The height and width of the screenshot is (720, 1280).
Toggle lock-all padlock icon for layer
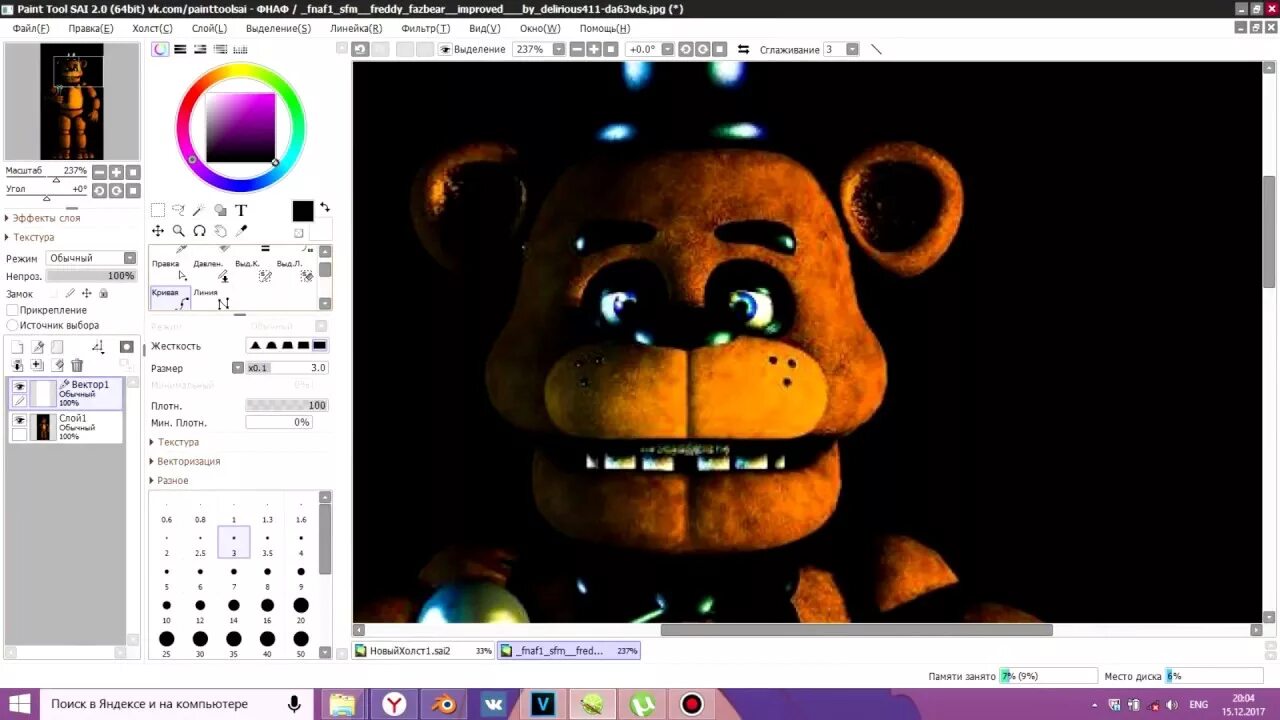[104, 294]
